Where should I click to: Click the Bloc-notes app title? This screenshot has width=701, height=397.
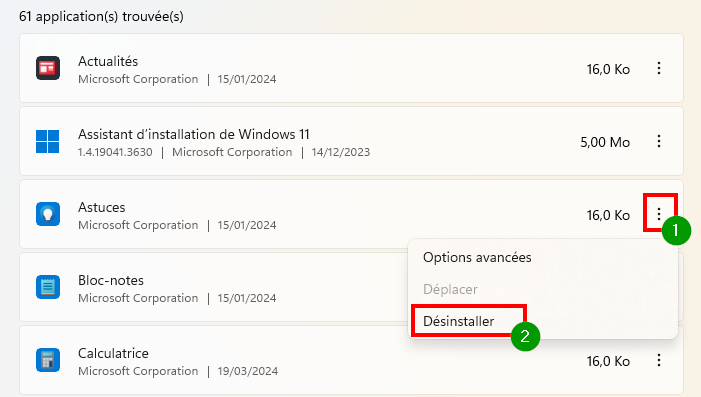(x=111, y=280)
